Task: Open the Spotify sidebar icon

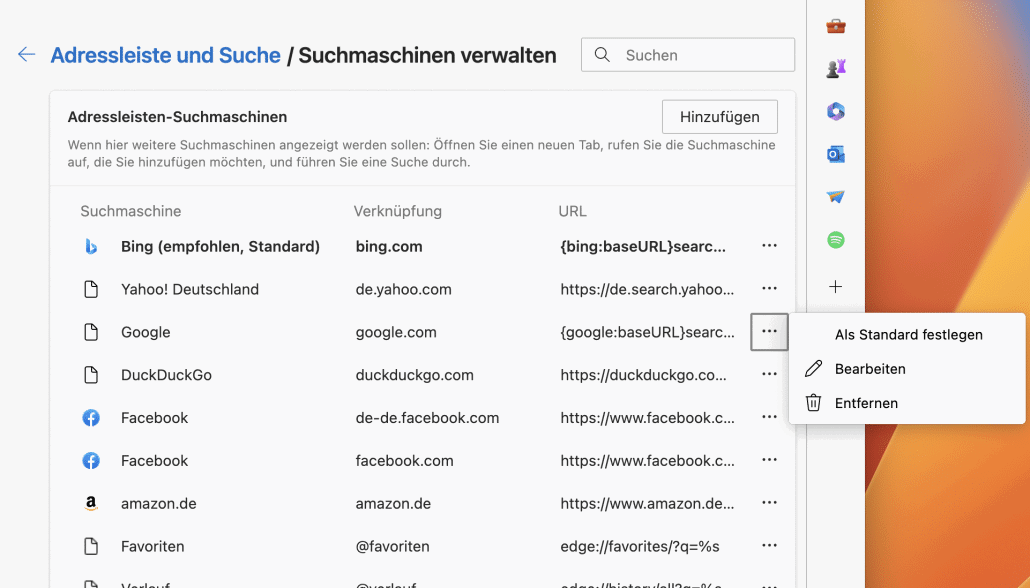Action: [x=836, y=240]
